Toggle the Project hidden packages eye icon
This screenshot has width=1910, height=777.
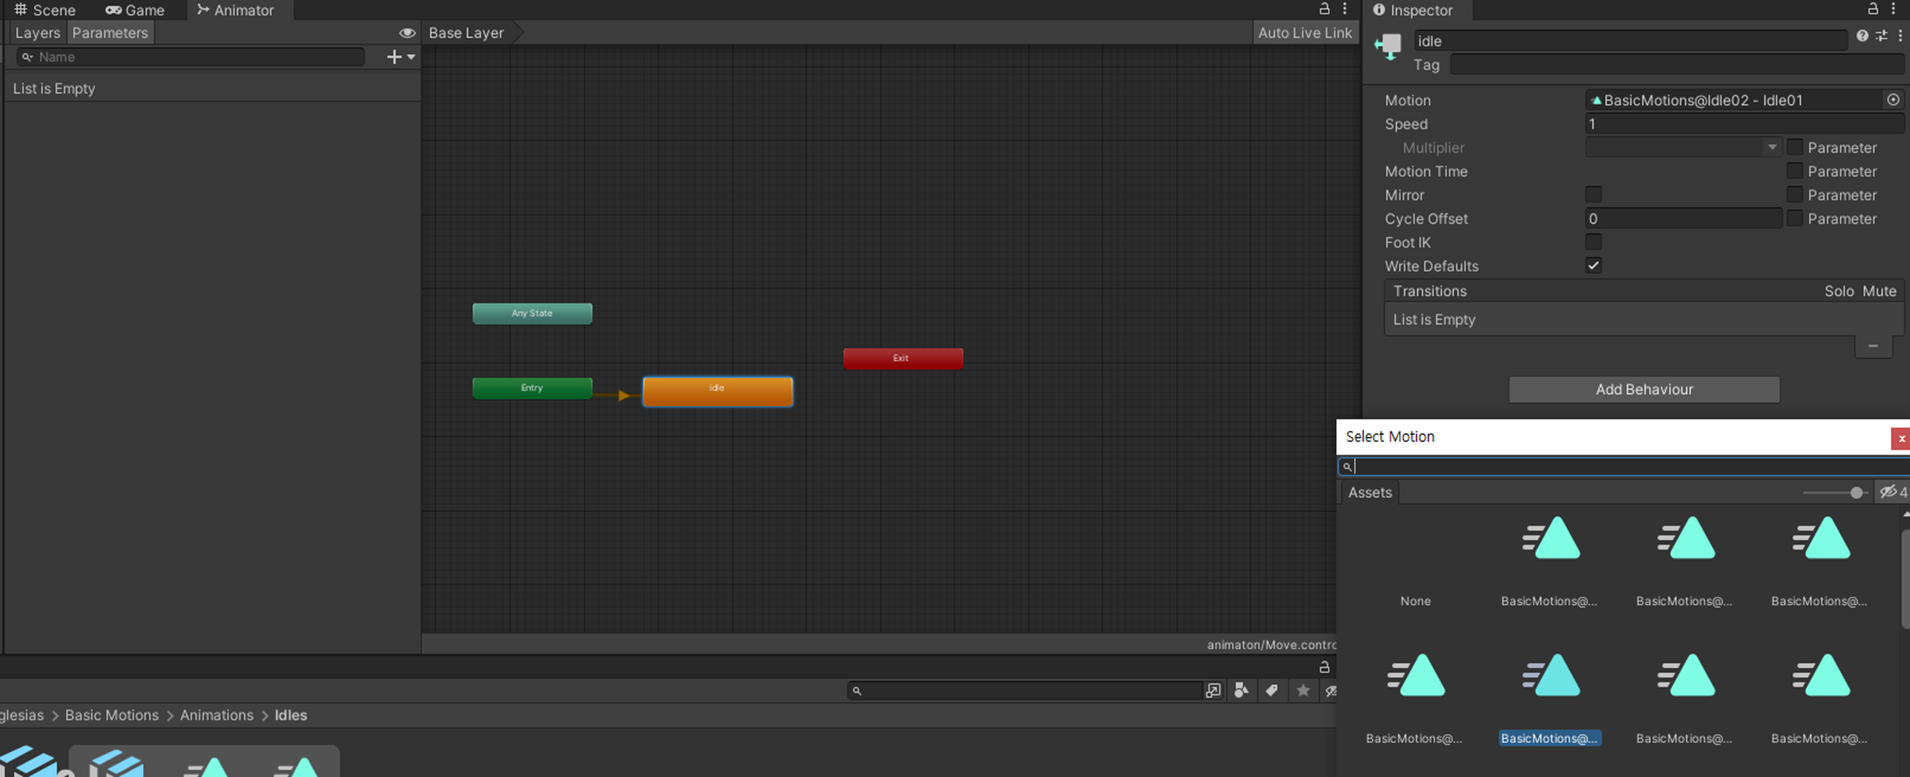[x=1330, y=690]
